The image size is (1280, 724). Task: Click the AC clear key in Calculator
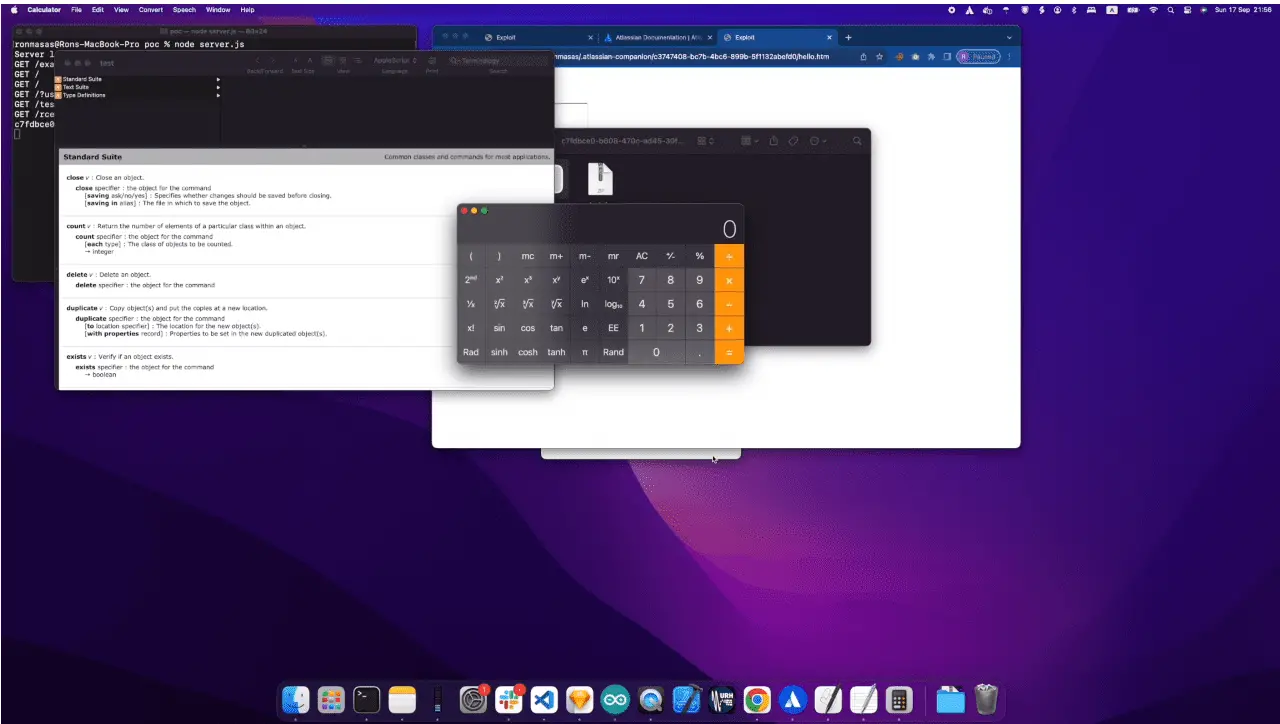[642, 256]
